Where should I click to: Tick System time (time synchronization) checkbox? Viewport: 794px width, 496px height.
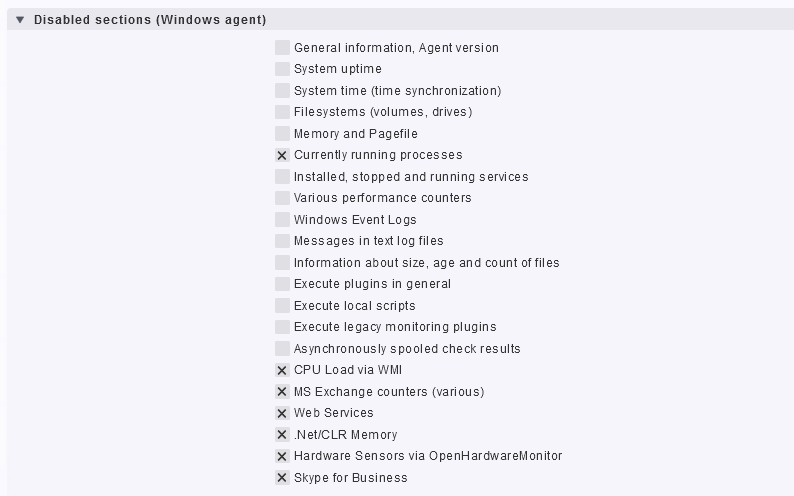click(x=282, y=91)
